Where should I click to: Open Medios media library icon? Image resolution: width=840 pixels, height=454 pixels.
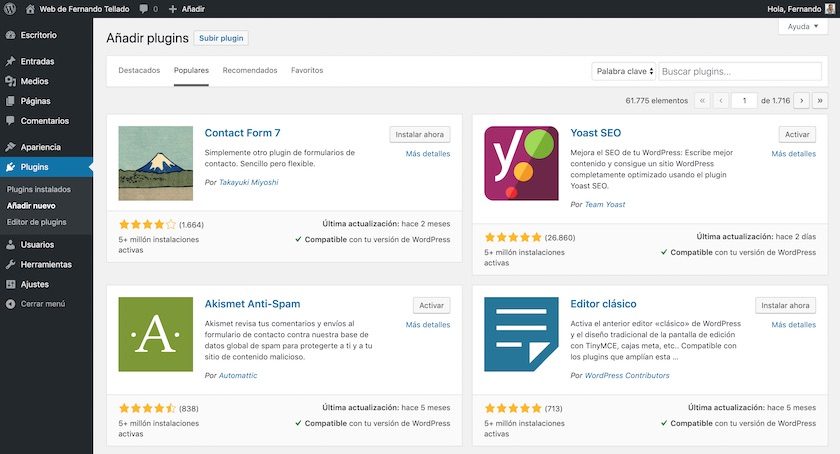click(10, 81)
